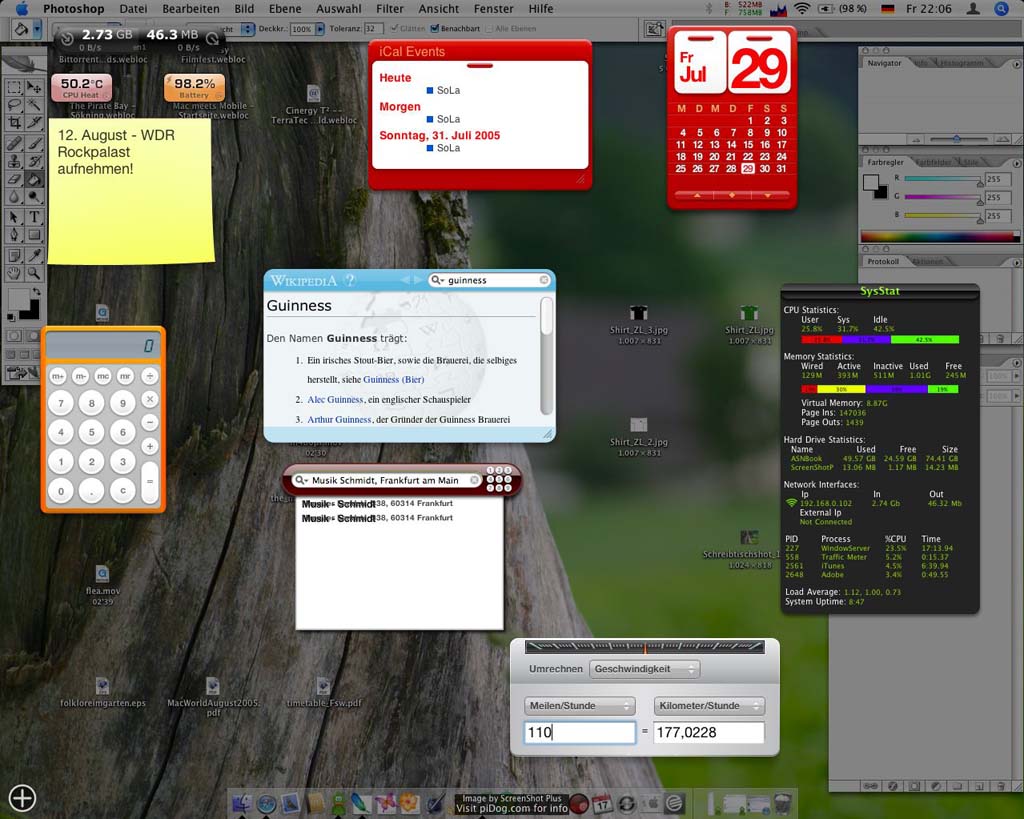Select the Eyedropper tool

point(34,255)
